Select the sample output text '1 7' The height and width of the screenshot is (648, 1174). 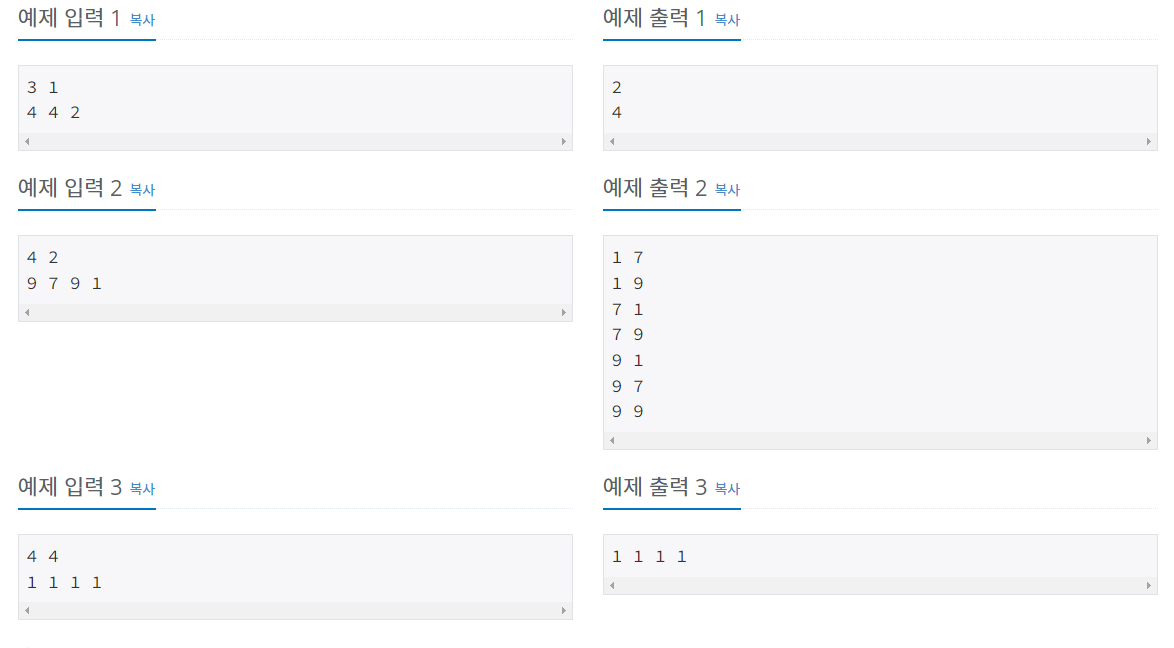[624, 257]
